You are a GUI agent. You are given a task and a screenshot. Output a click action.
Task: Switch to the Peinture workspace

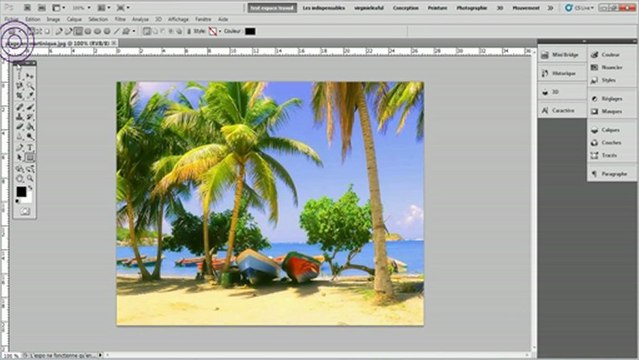tap(437, 8)
